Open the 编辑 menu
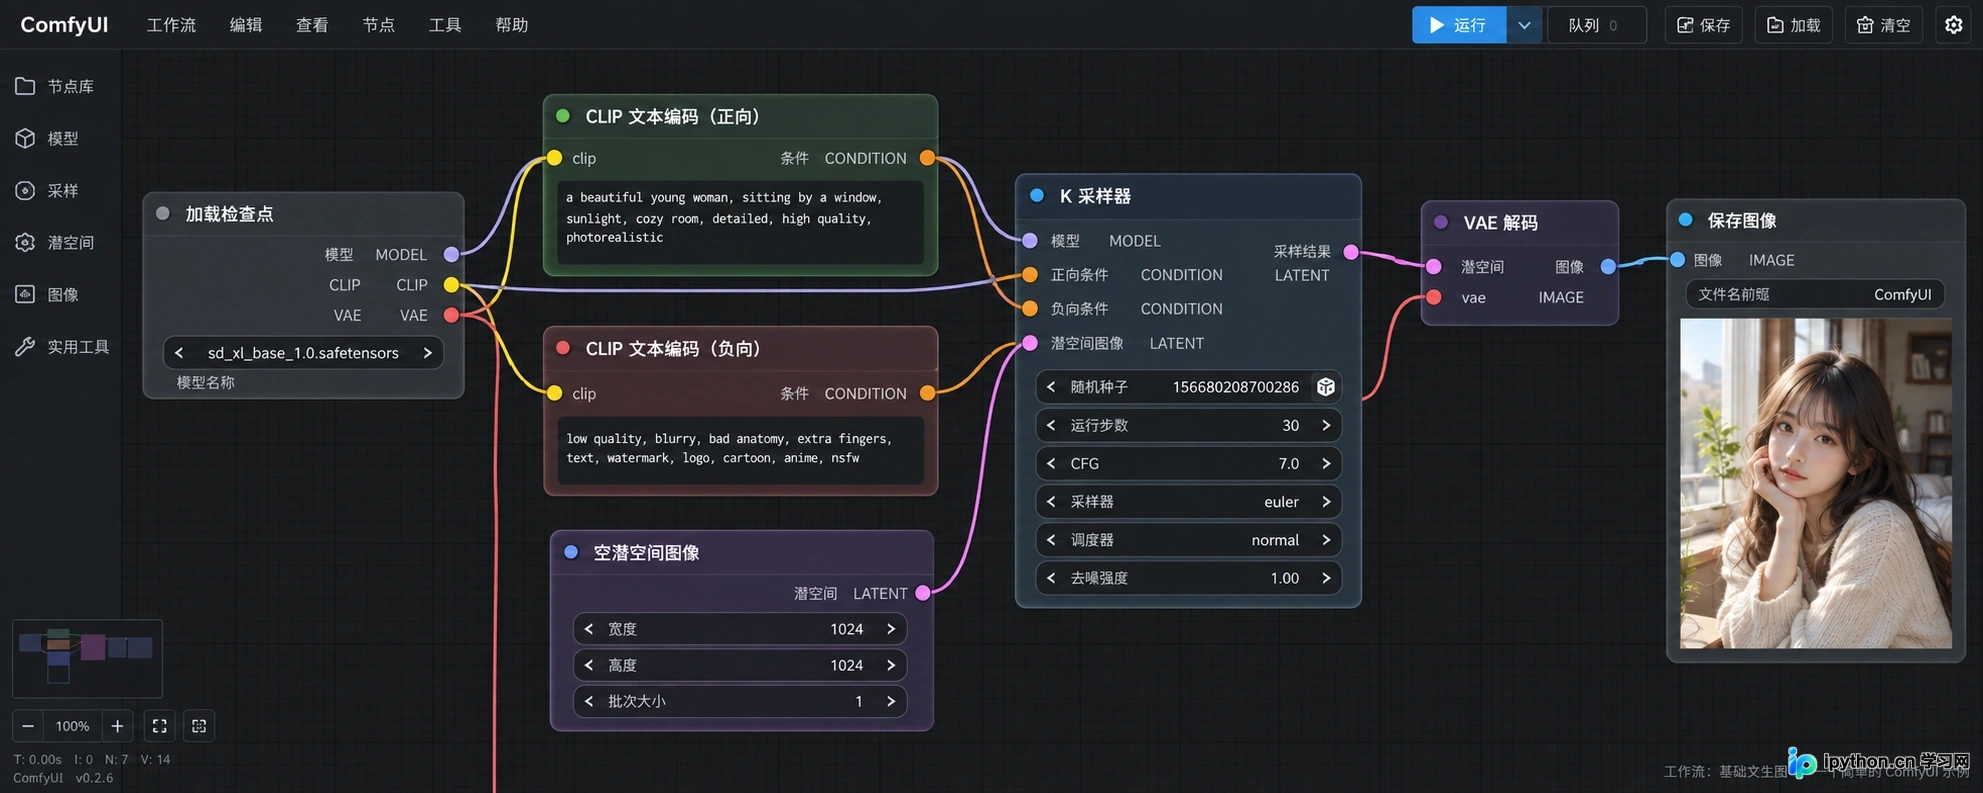The image size is (1983, 793). 246,25
